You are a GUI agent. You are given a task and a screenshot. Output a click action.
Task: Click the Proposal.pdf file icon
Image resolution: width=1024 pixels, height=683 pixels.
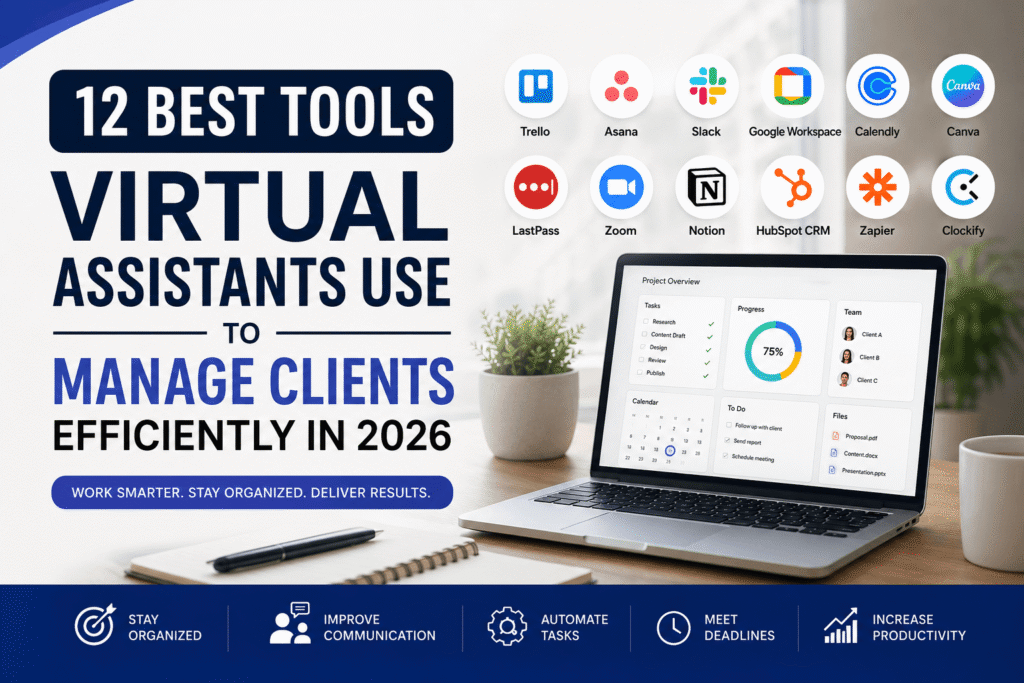point(835,436)
